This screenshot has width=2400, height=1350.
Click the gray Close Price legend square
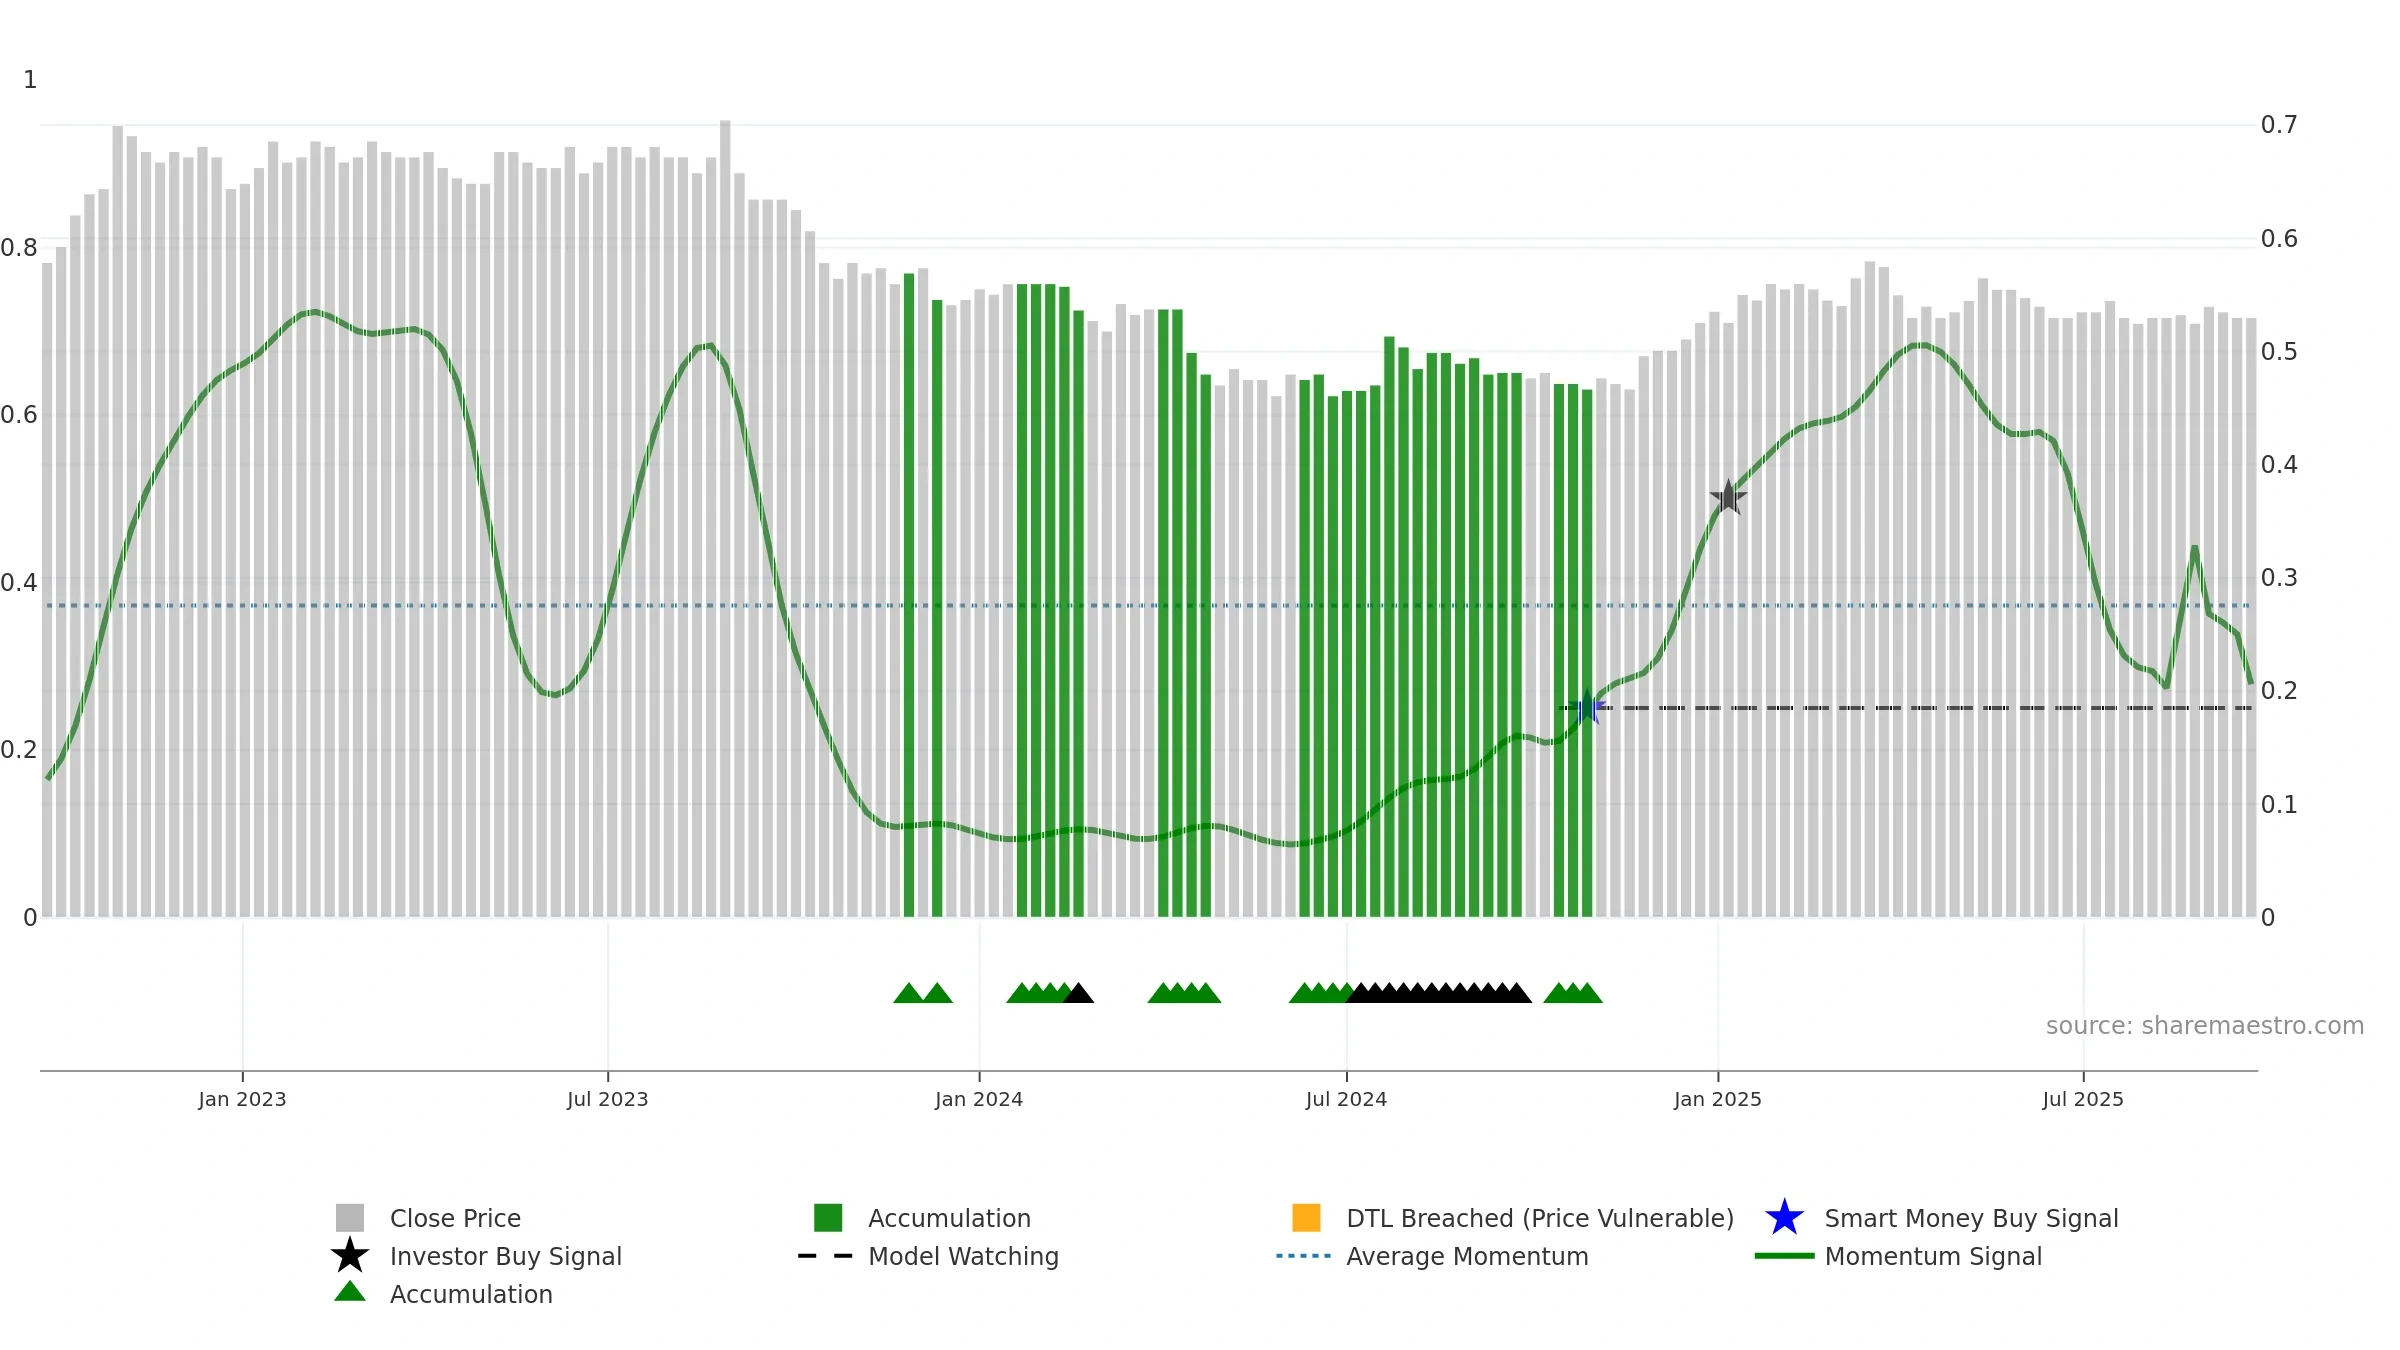pos(350,1217)
